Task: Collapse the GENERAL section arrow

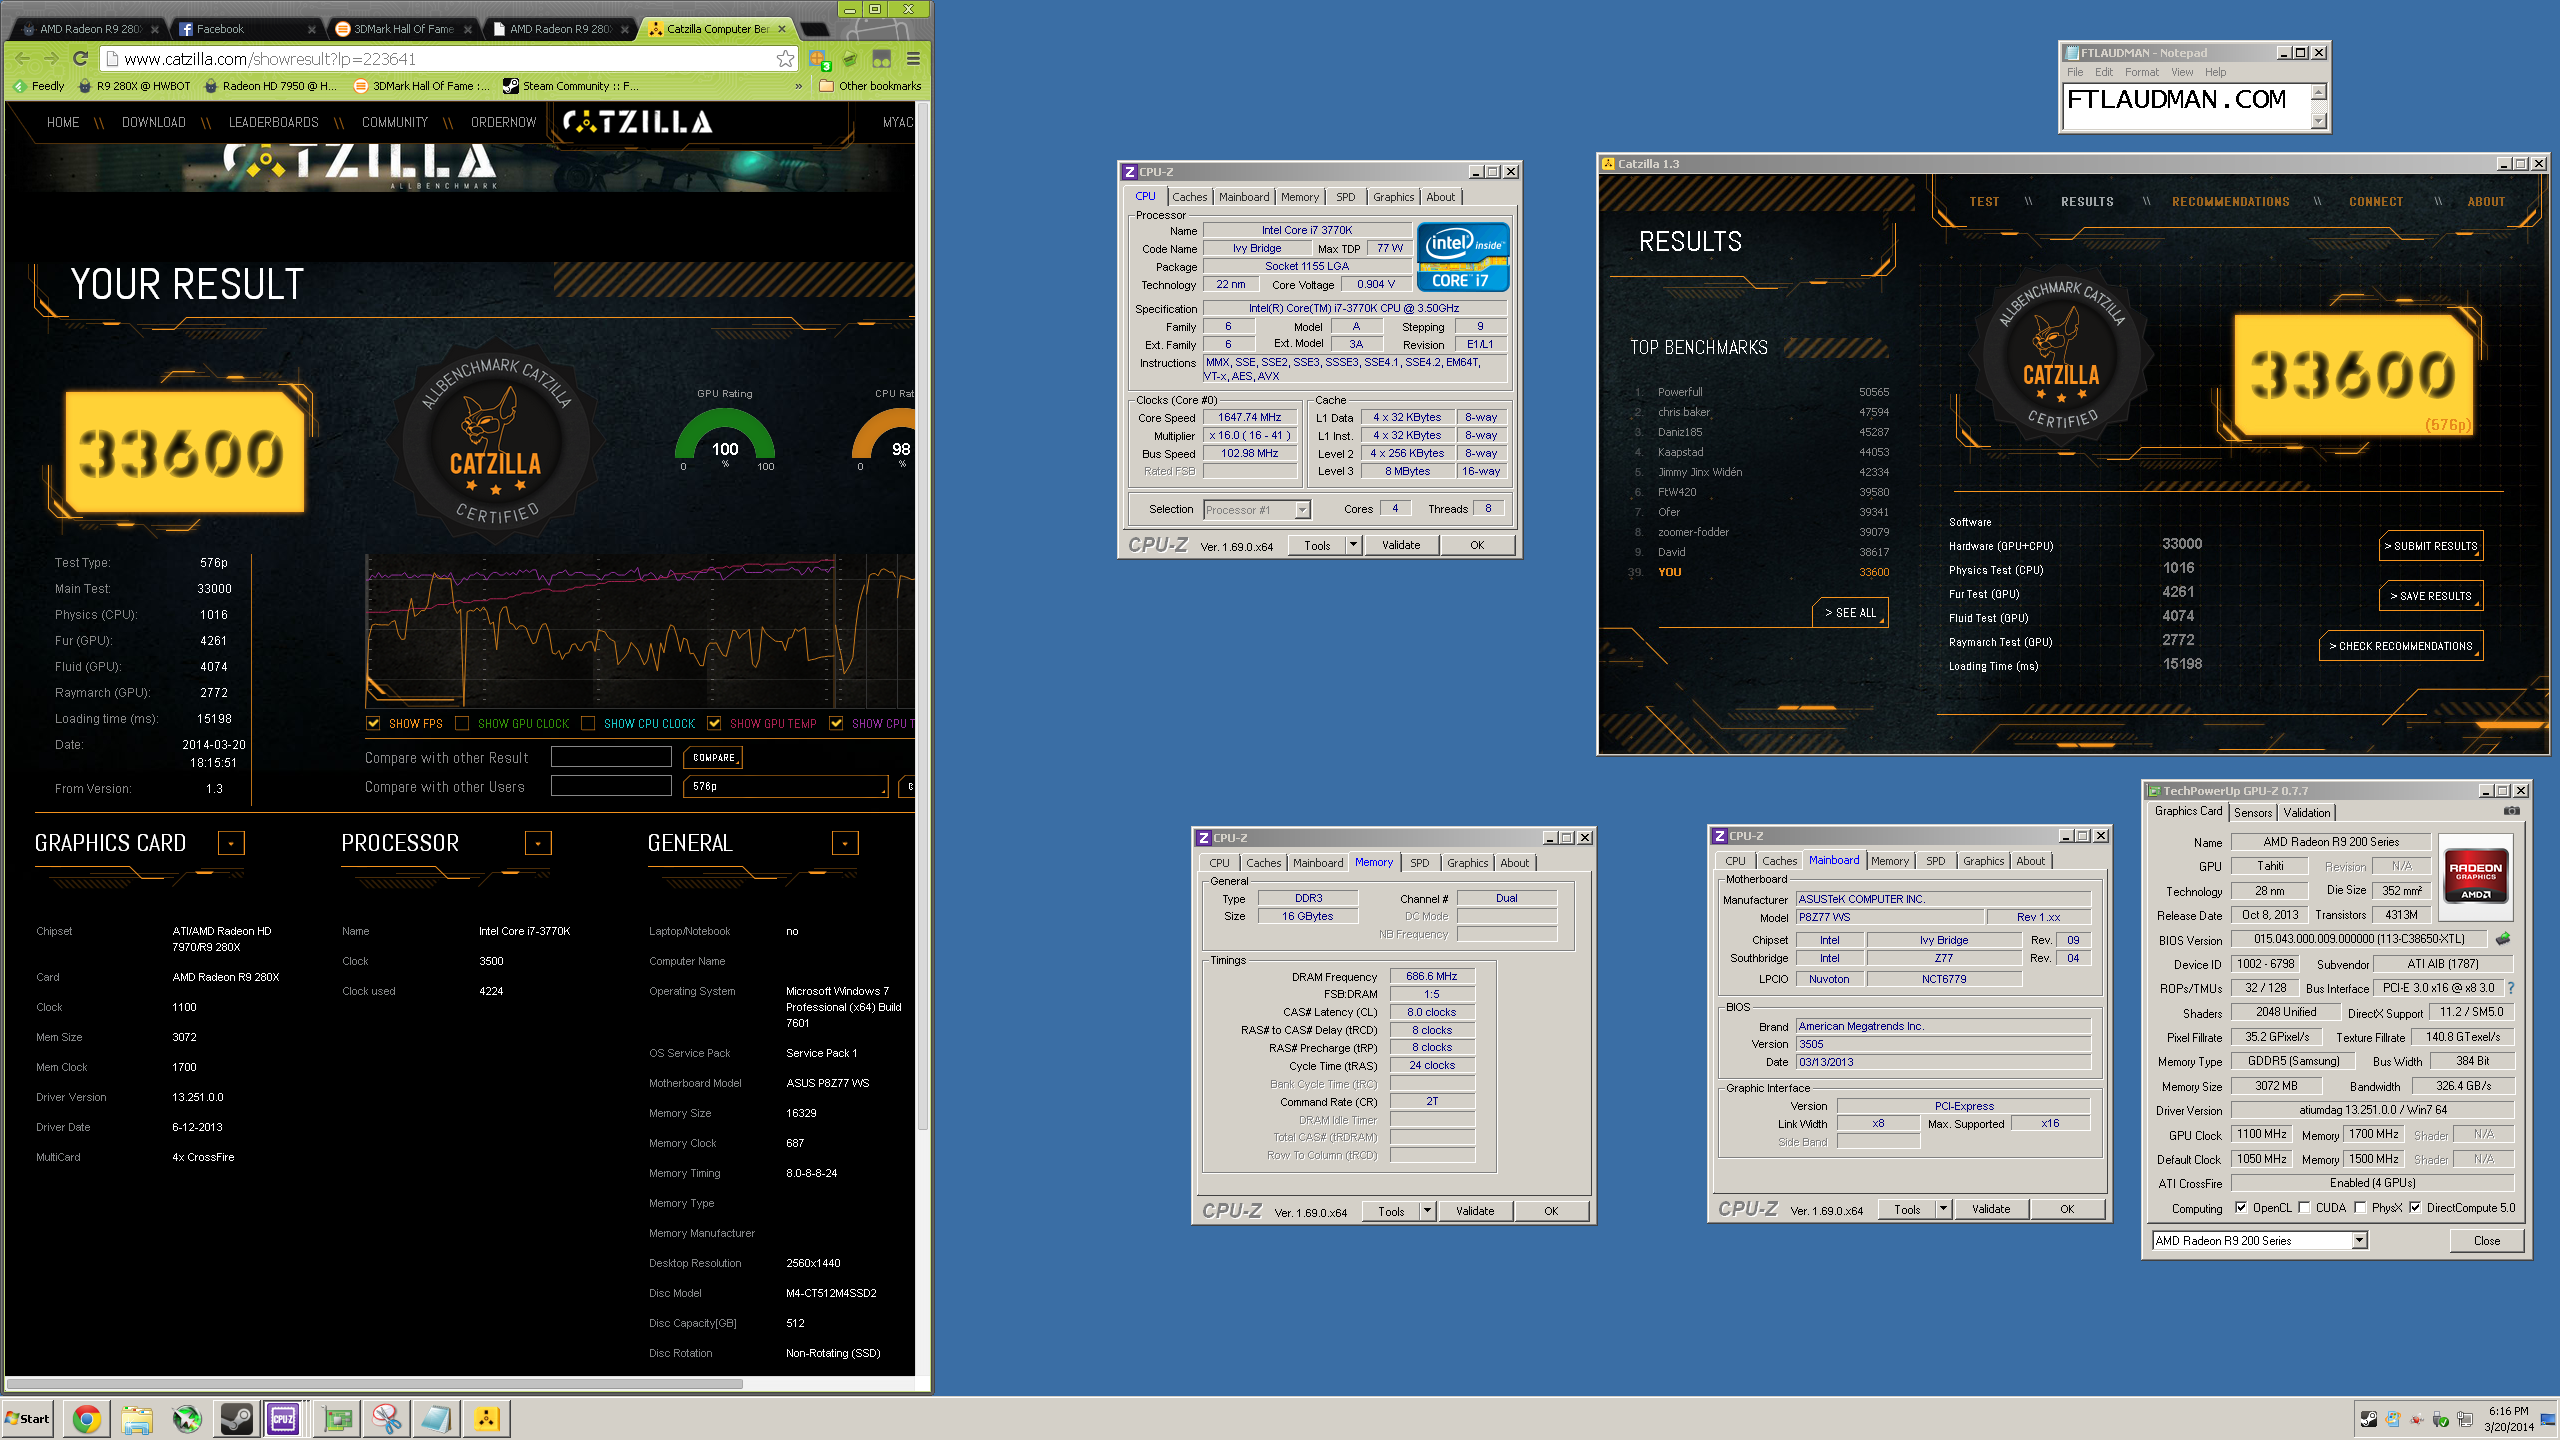Action: click(x=845, y=843)
